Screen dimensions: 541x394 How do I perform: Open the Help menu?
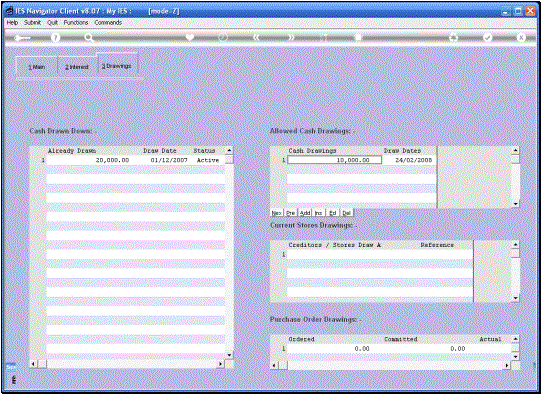tap(12, 22)
